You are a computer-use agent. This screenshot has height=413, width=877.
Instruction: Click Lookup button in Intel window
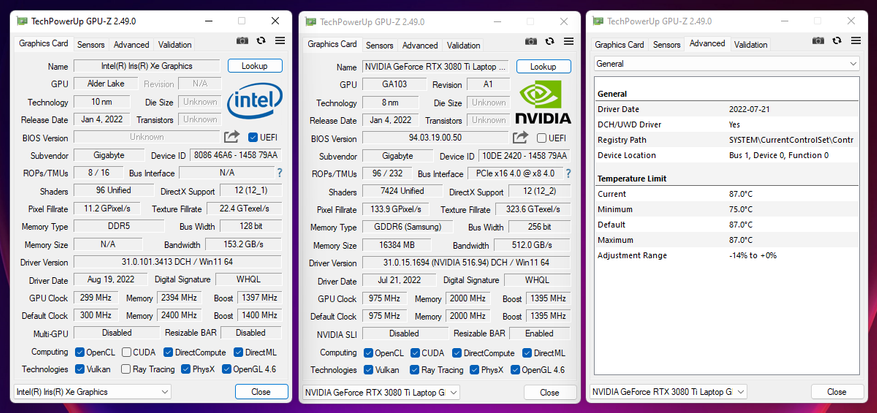(x=255, y=65)
